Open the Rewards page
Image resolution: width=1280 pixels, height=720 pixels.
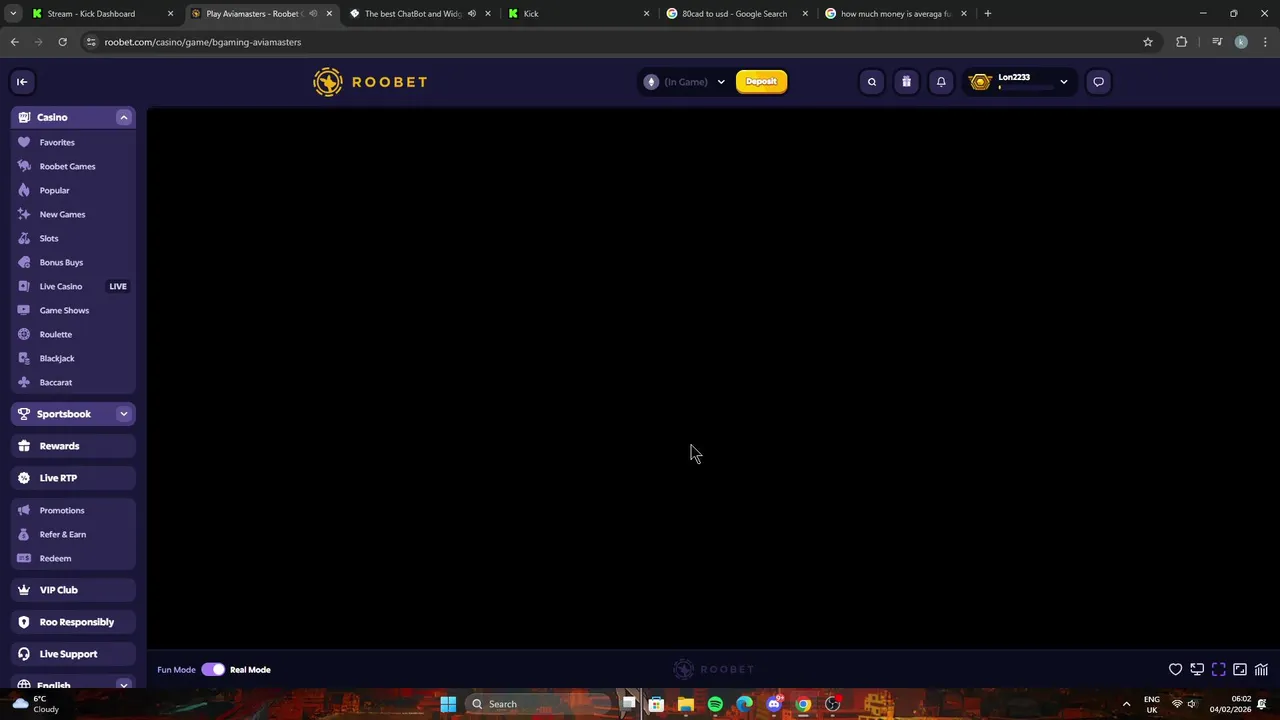tap(73, 446)
